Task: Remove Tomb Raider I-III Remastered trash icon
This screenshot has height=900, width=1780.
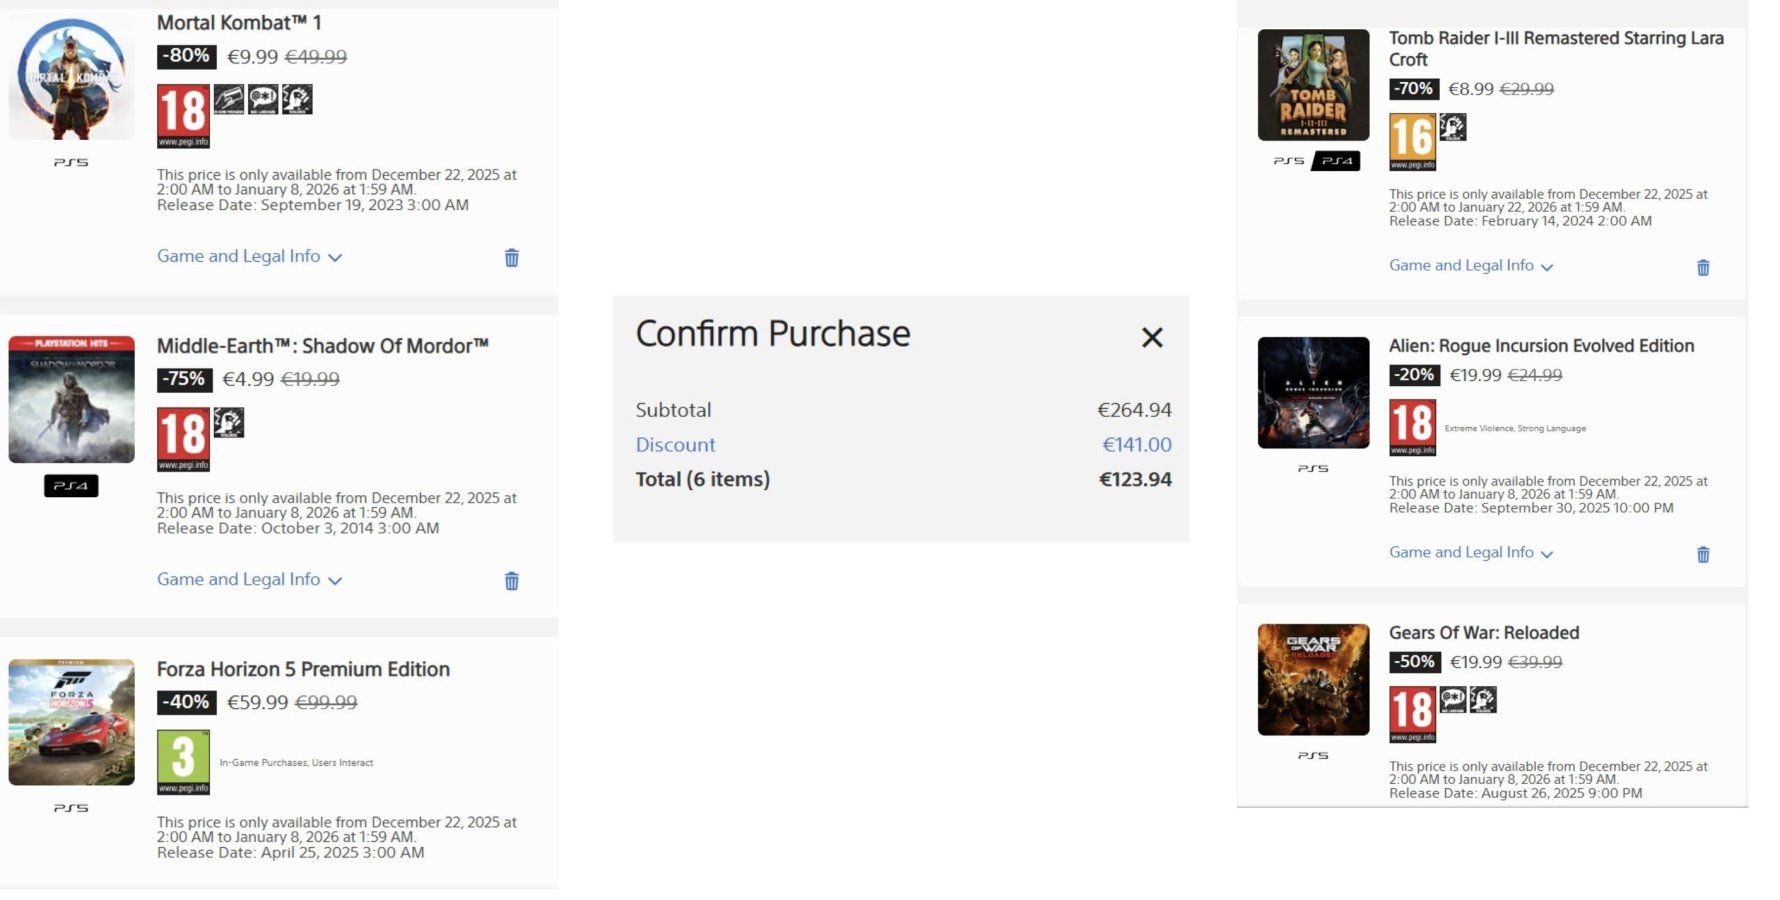Action: [1702, 268]
